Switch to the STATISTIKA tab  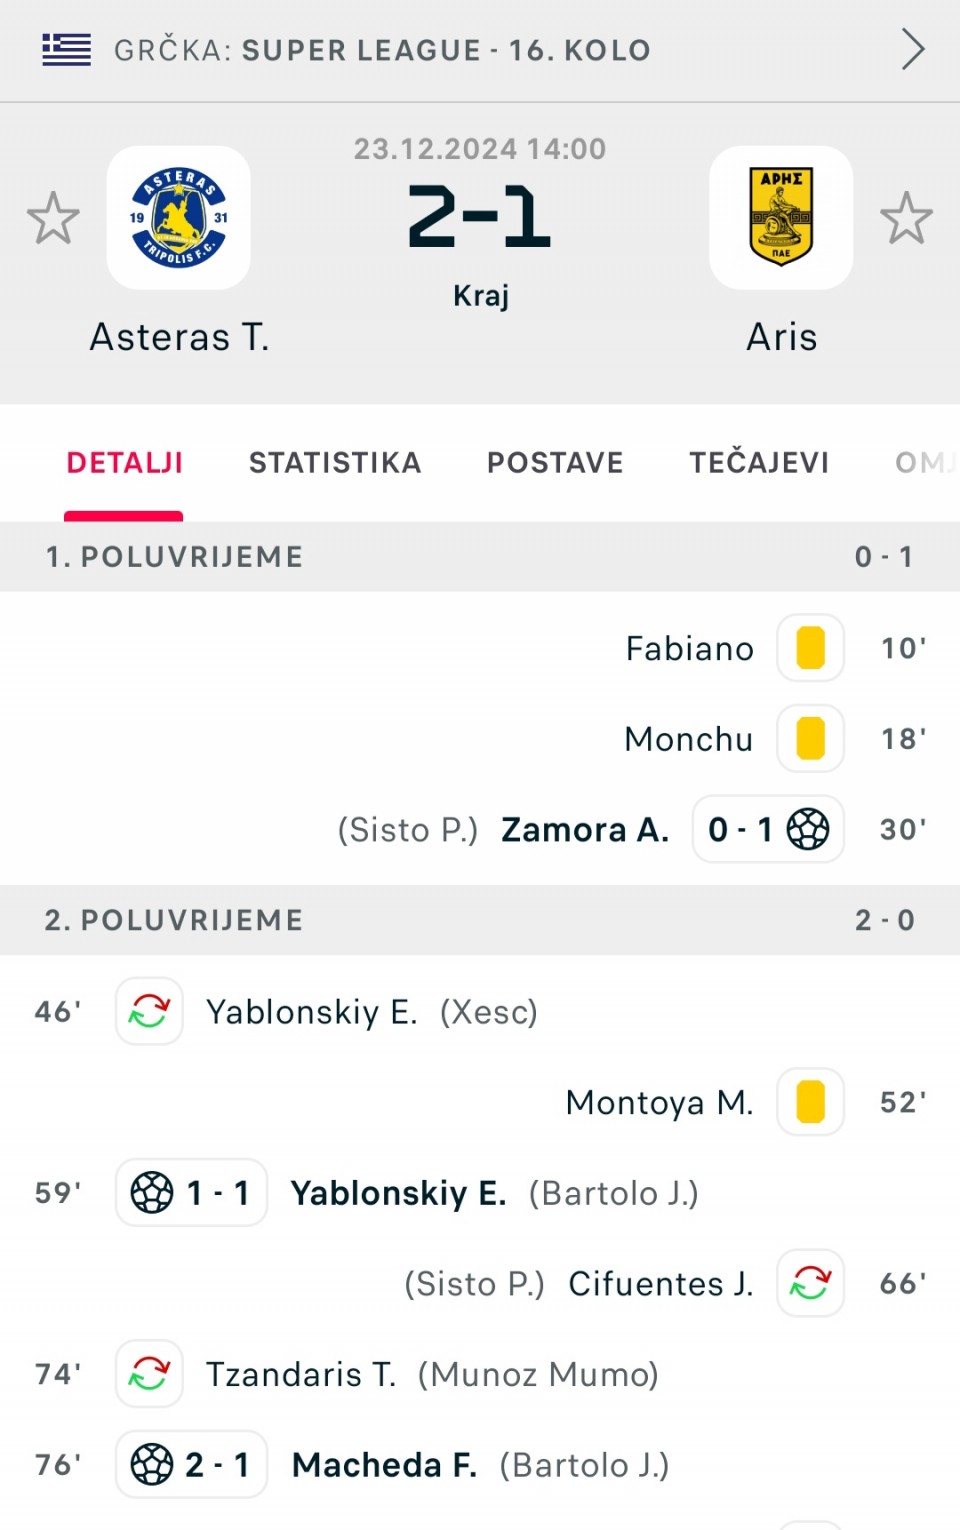335,462
